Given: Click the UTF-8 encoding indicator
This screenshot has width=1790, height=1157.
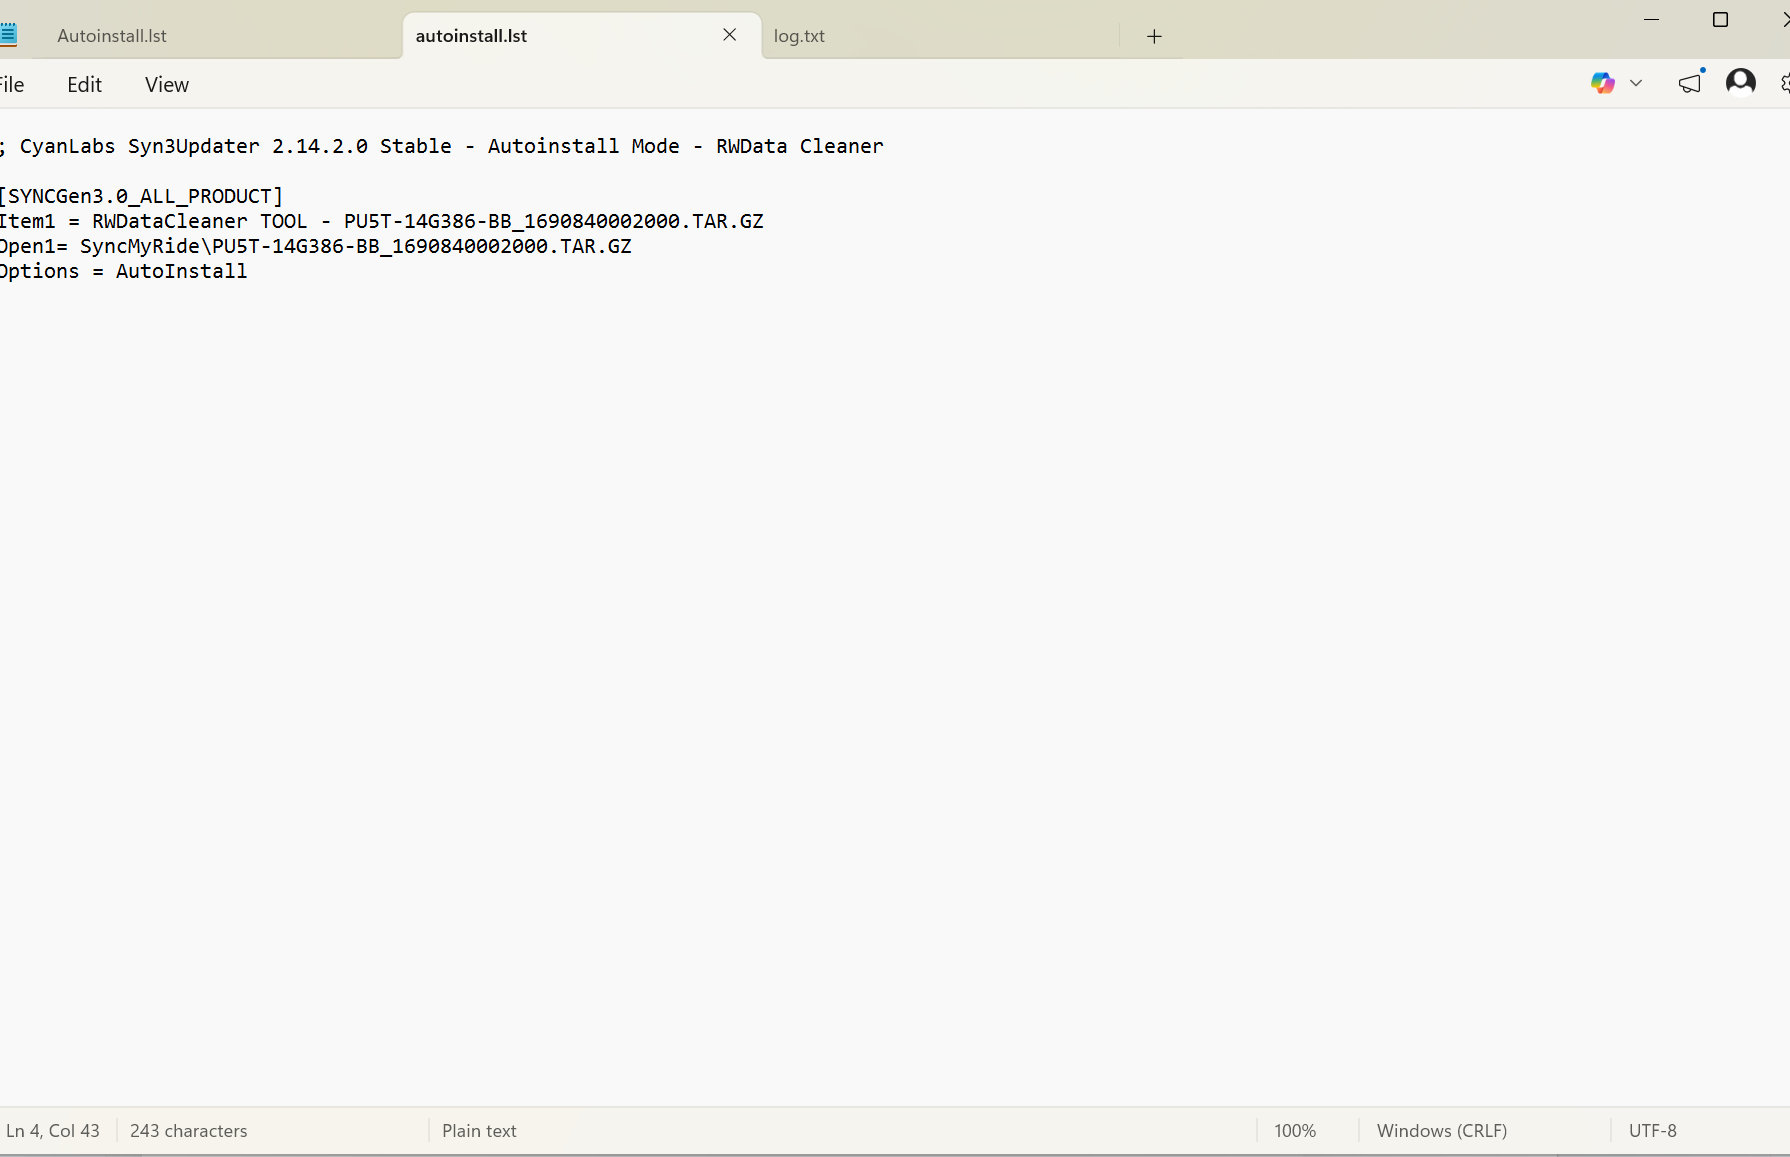Looking at the screenshot, I should tap(1652, 1131).
